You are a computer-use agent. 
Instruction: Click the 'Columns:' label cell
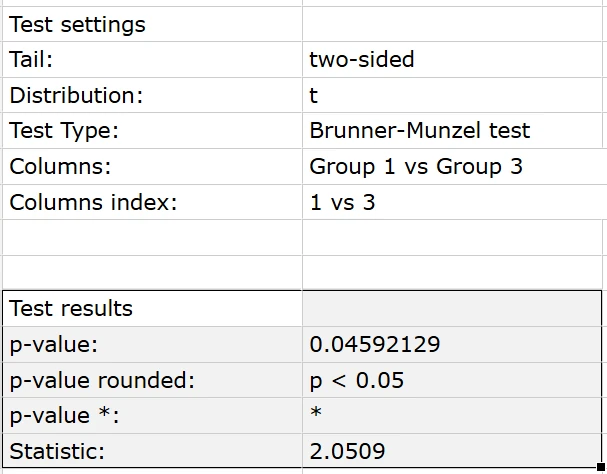[x=152, y=166]
